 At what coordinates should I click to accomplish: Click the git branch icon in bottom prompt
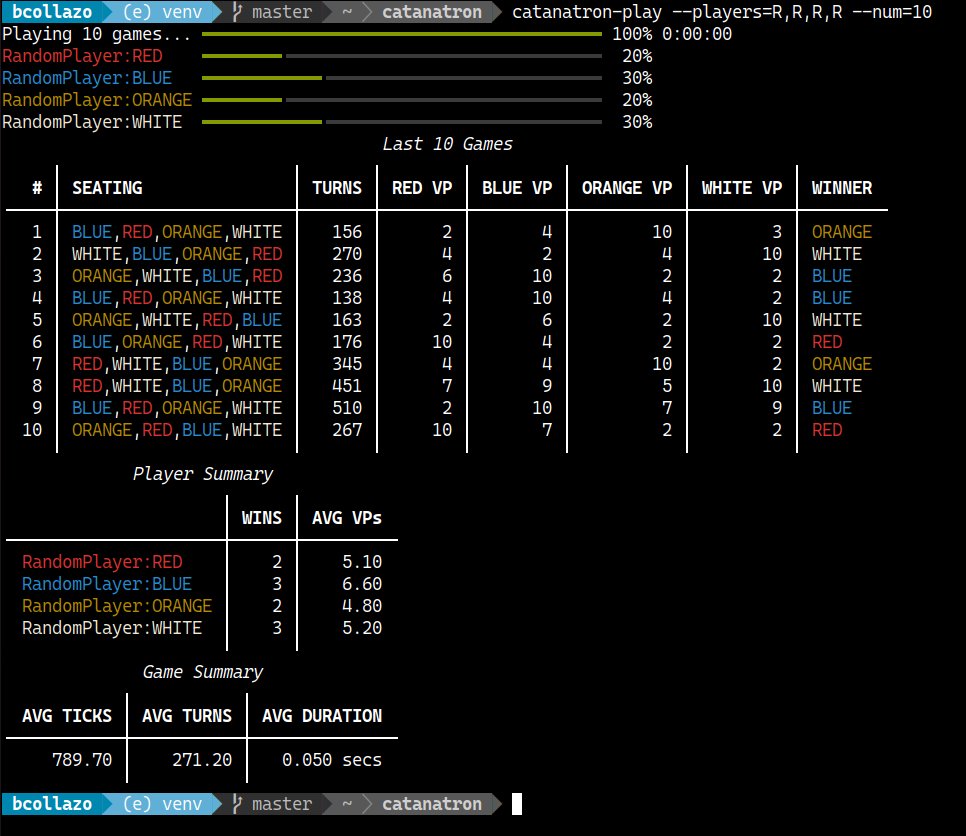pyautogui.click(x=237, y=804)
